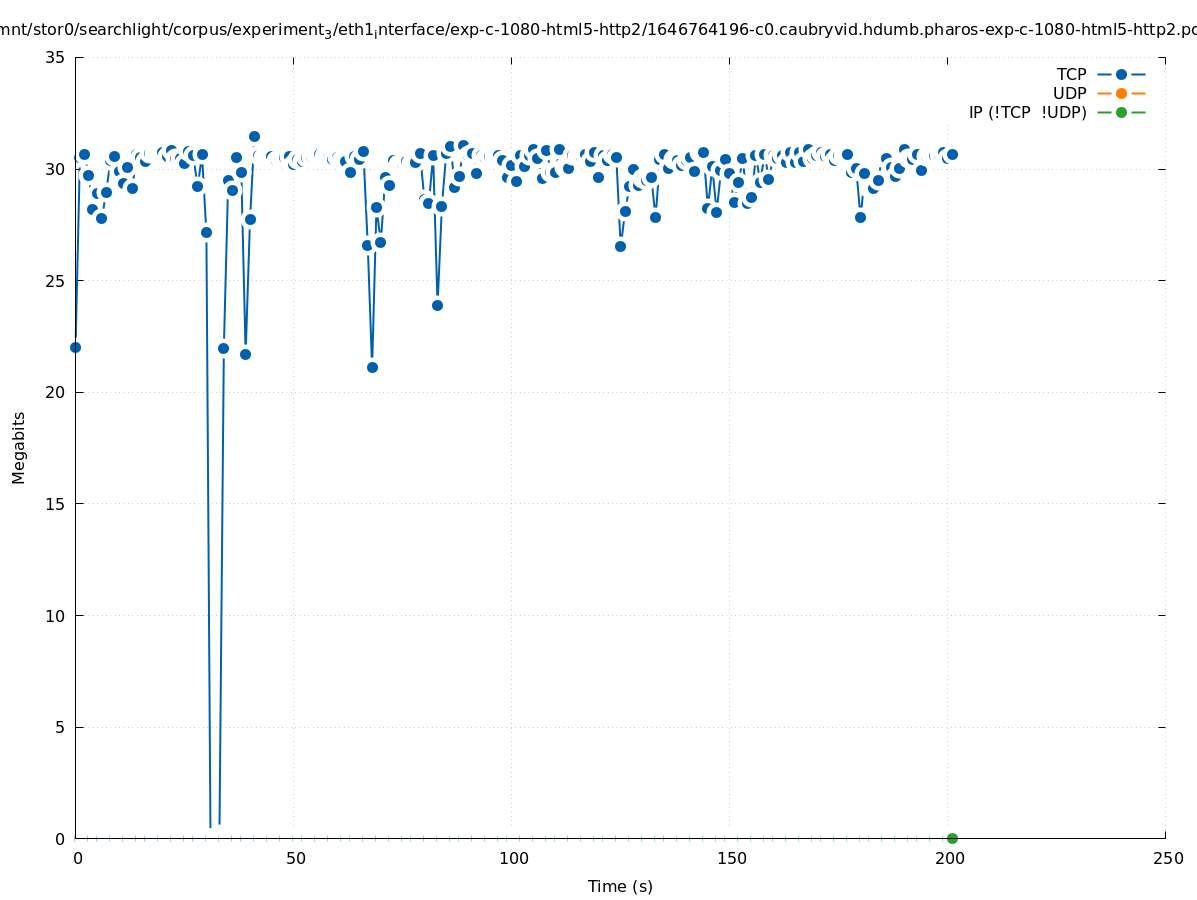Click the first TCP data point at 22 megabits

tap(75, 347)
